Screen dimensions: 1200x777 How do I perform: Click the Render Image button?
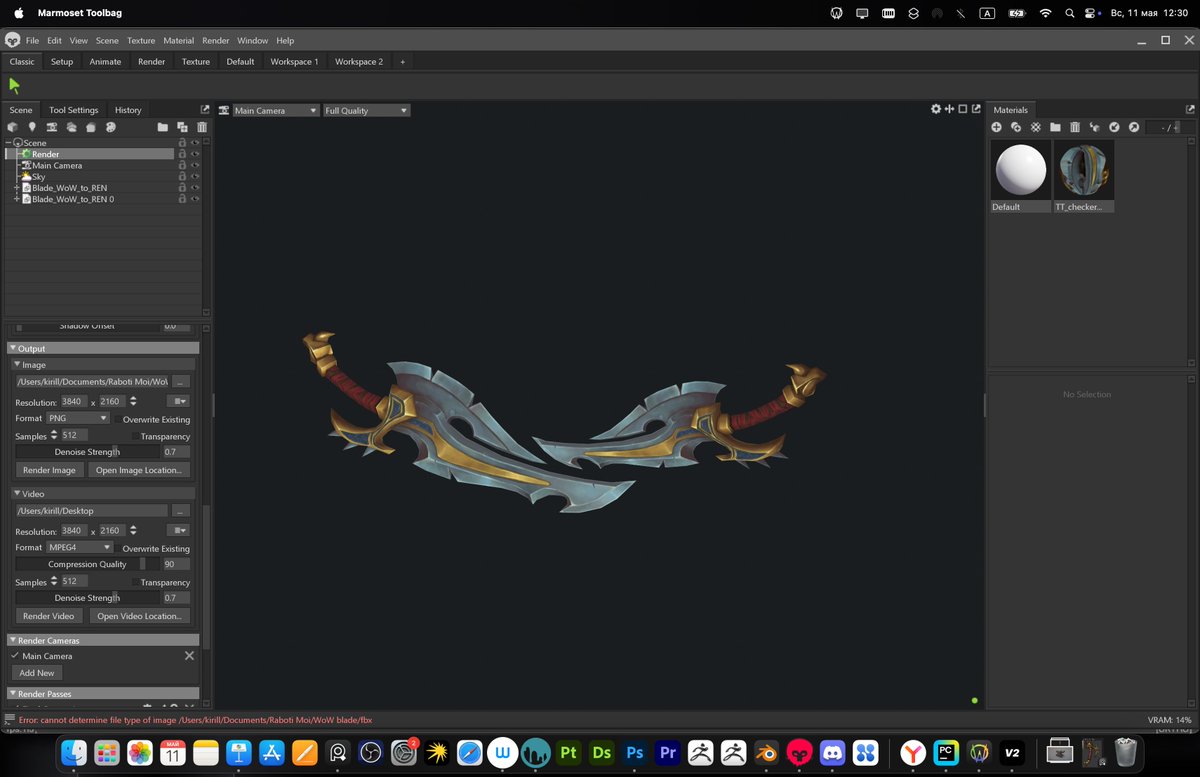pos(49,470)
